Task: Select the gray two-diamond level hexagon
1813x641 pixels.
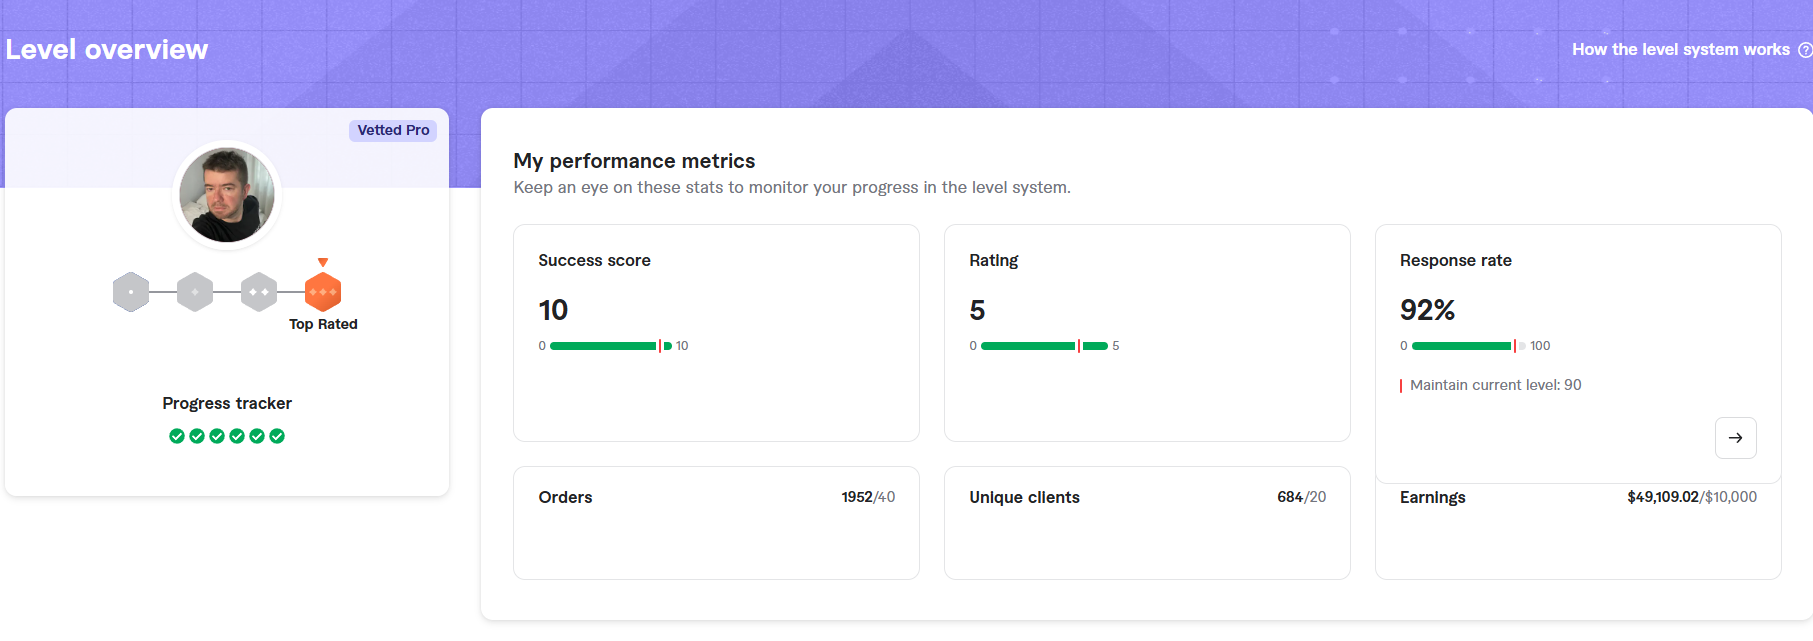Action: tap(259, 292)
